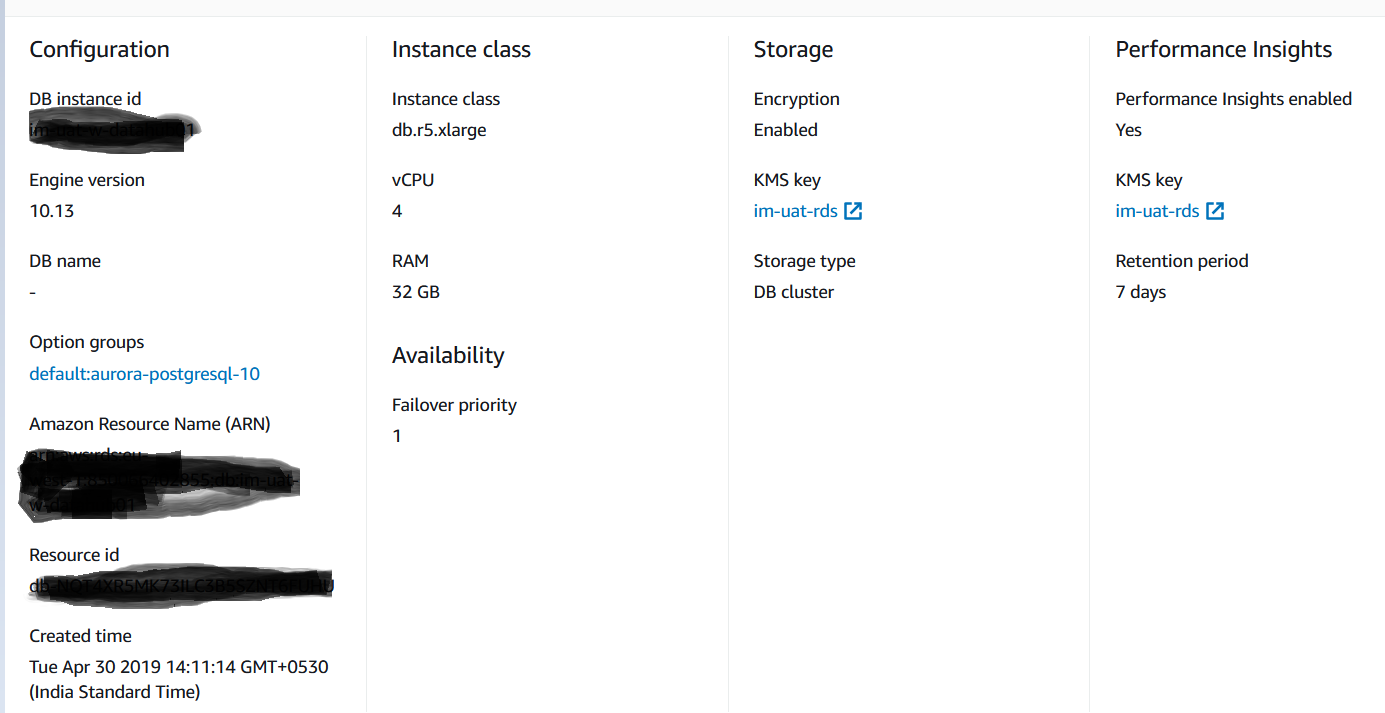Select the 7 days retention period value
This screenshot has width=1385, height=713.
pos(1141,292)
